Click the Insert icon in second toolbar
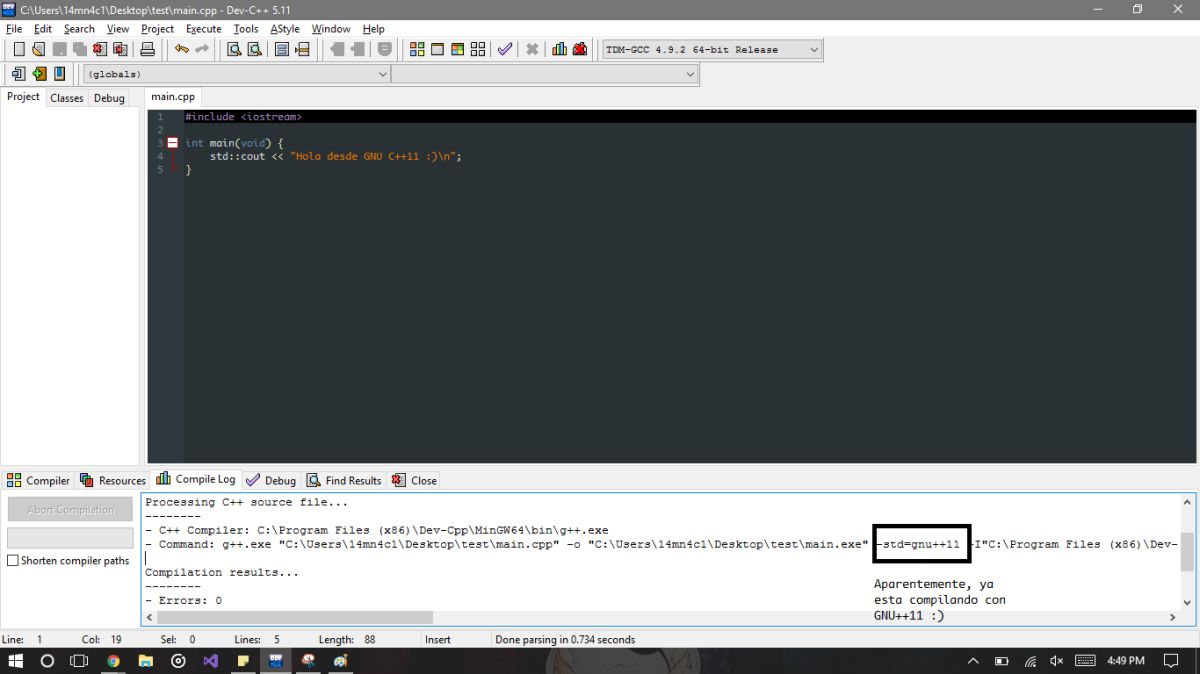This screenshot has width=1200, height=674. click(x=18, y=74)
